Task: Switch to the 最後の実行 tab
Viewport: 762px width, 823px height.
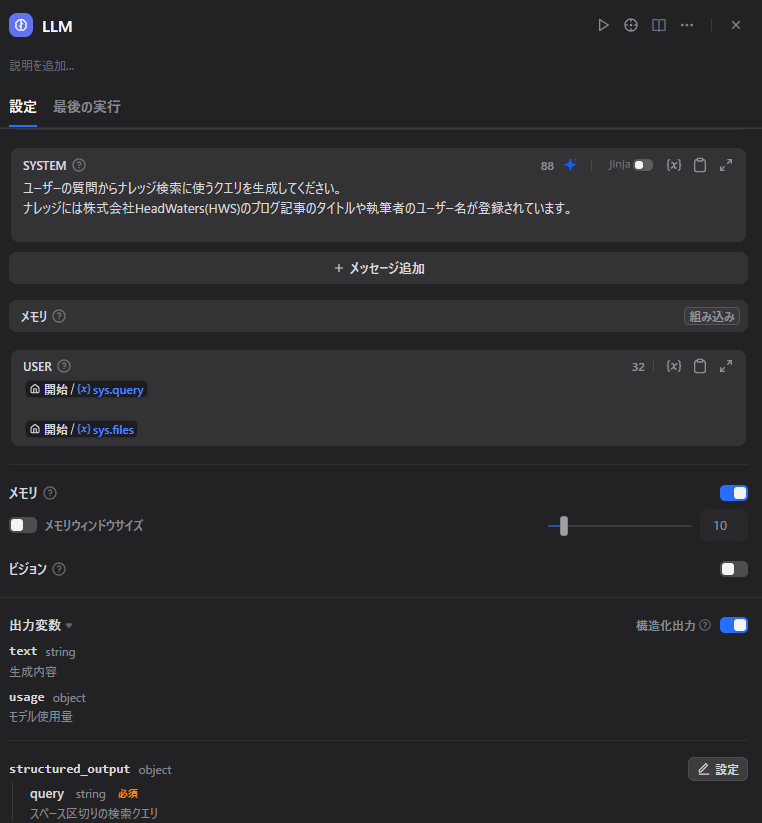Action: click(x=87, y=107)
